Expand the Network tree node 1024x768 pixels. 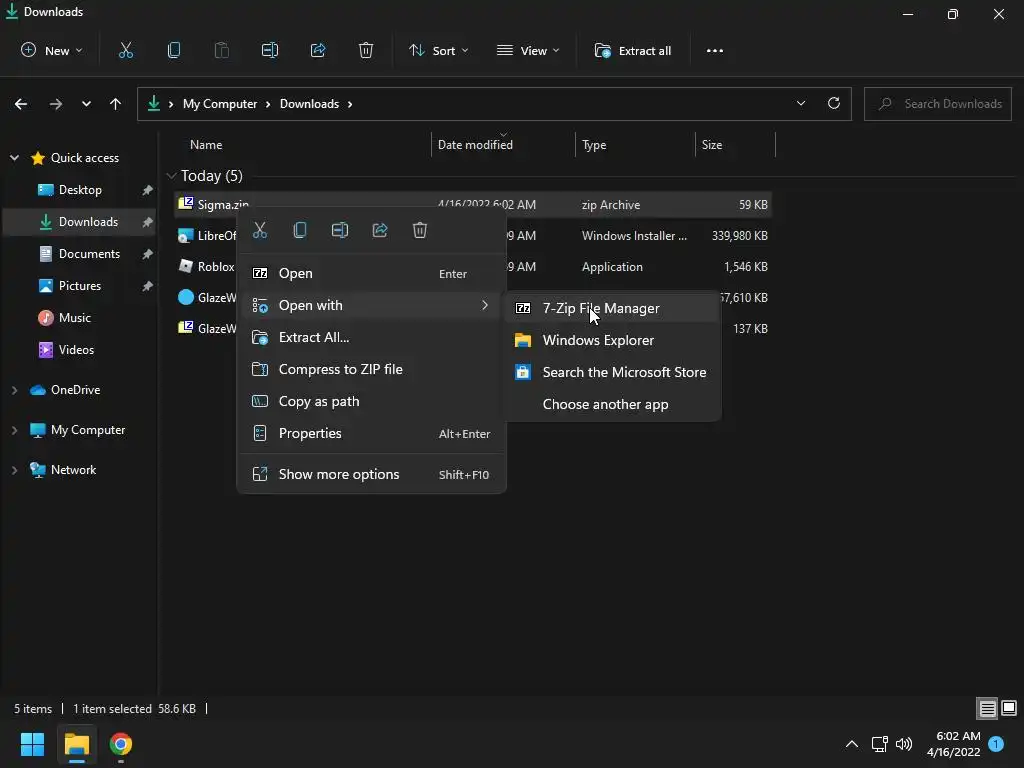tap(14, 470)
